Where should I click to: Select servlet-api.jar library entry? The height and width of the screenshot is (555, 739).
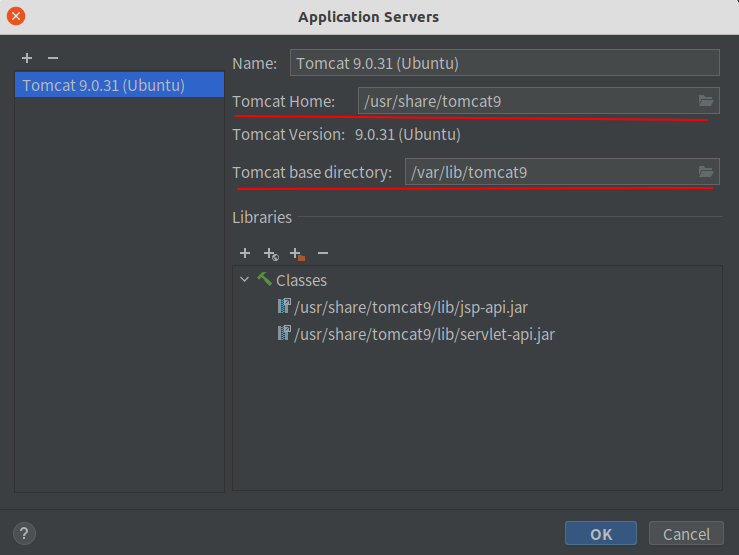(424, 334)
